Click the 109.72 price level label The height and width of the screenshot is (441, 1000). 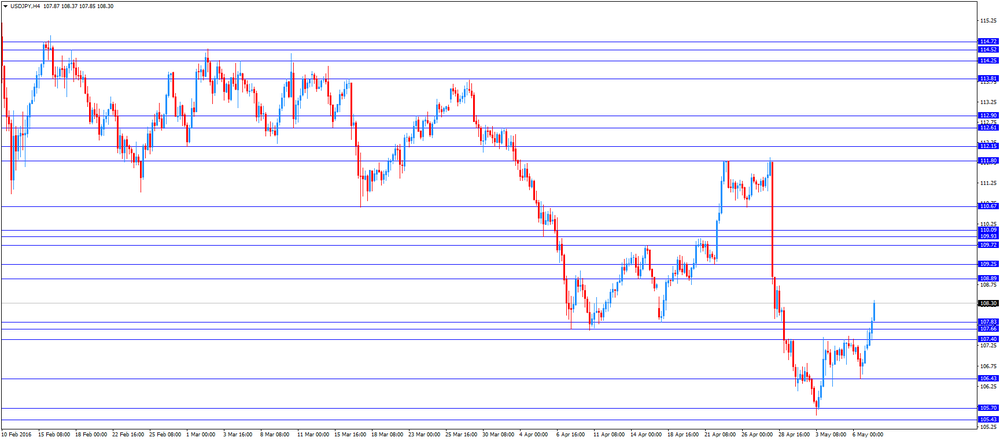click(x=988, y=245)
